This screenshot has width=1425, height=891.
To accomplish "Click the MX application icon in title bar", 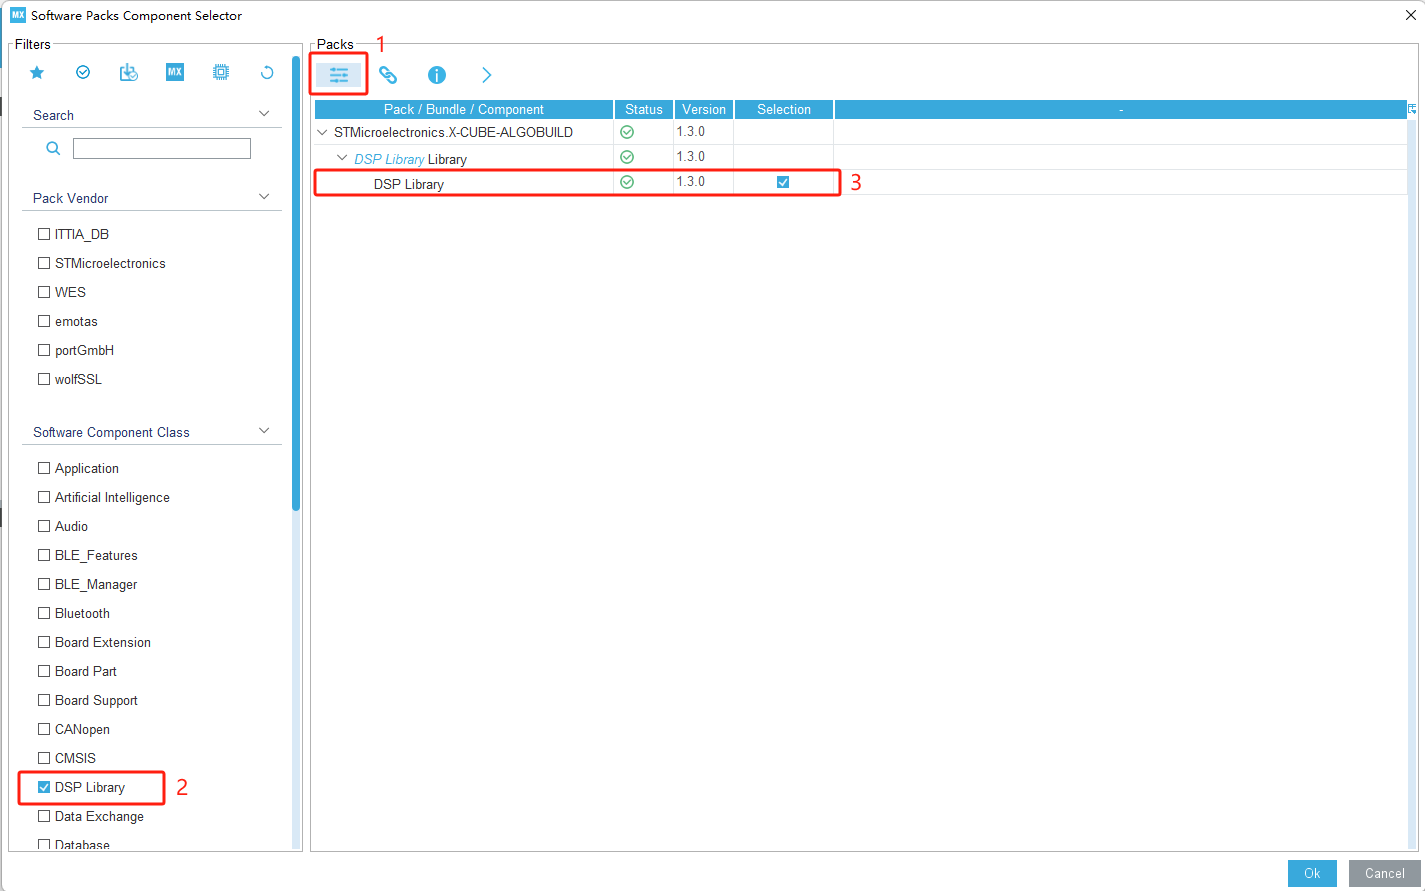I will 18,15.
